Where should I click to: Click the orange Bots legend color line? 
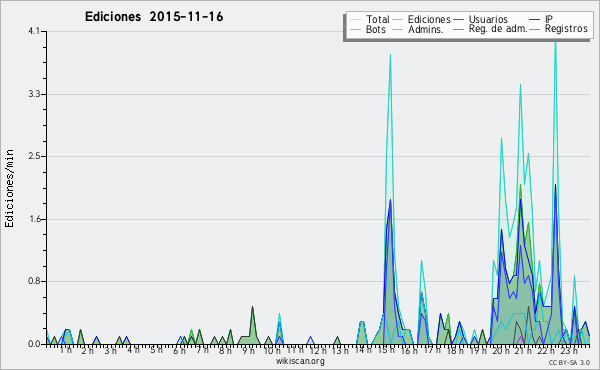coord(355,29)
